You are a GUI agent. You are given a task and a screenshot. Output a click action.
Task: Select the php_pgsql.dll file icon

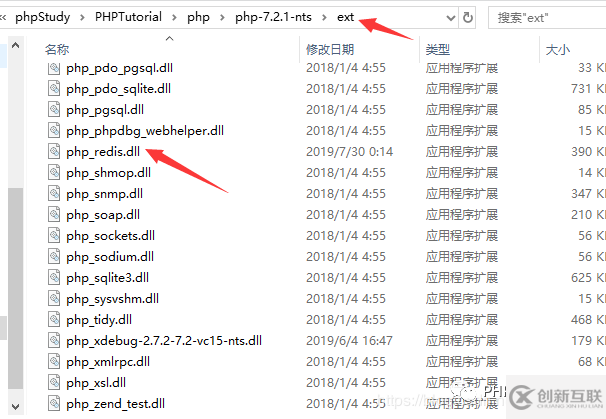coord(54,109)
